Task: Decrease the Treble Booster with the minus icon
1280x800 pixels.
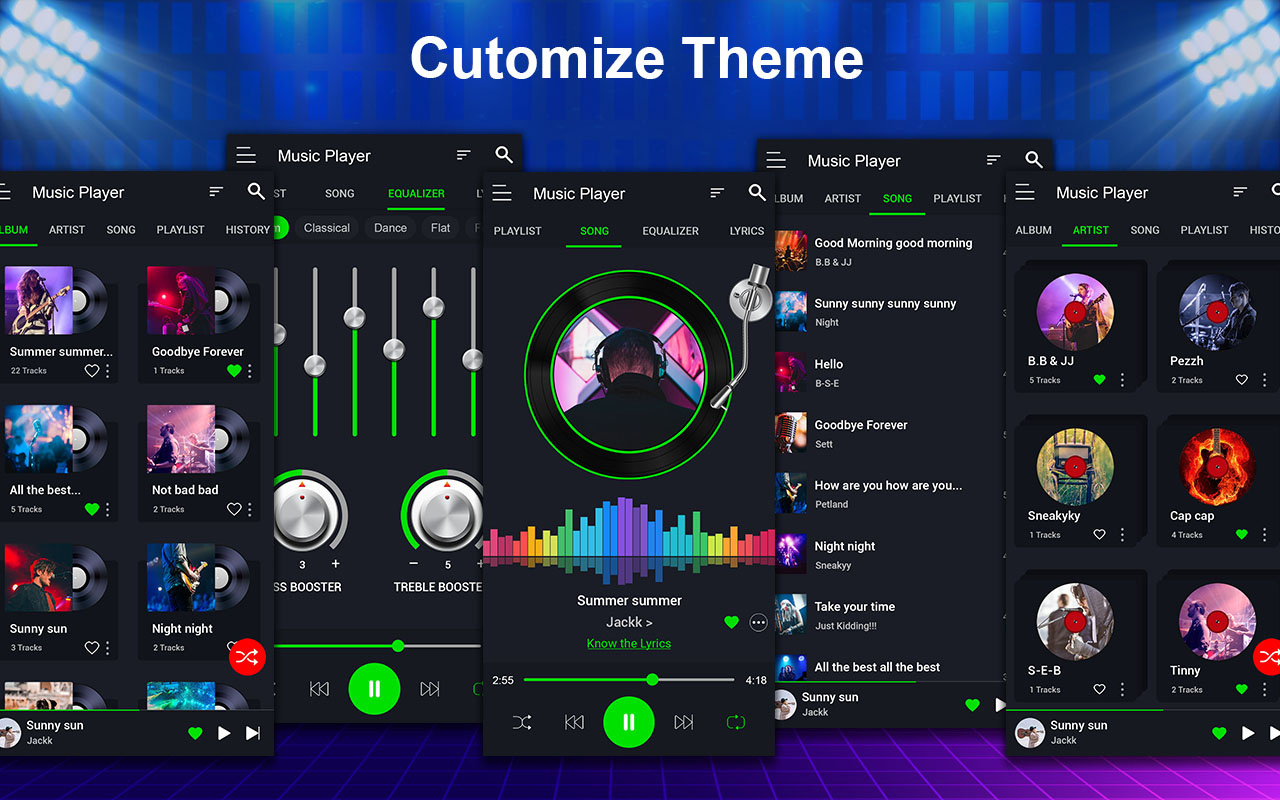Action: click(412, 564)
